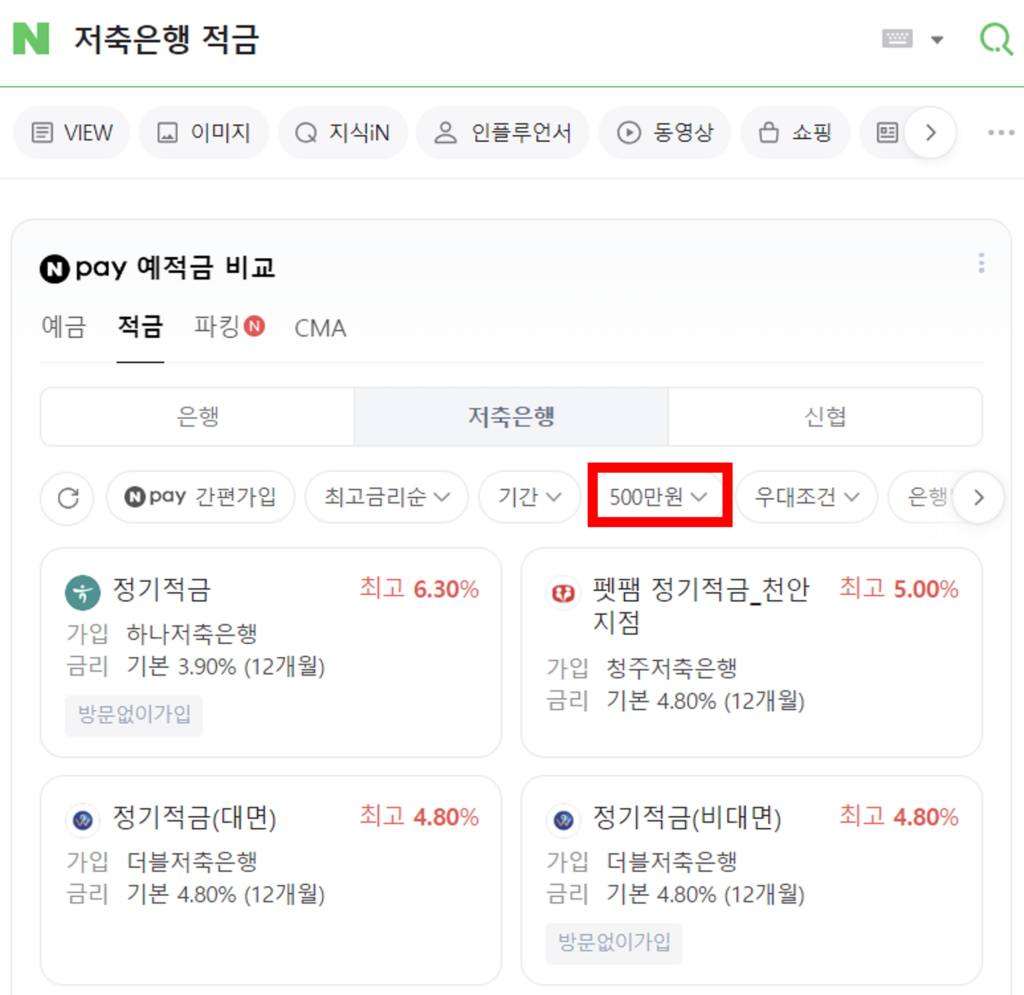
Task: Open the partially hidden 은행 filter
Action: (926, 498)
